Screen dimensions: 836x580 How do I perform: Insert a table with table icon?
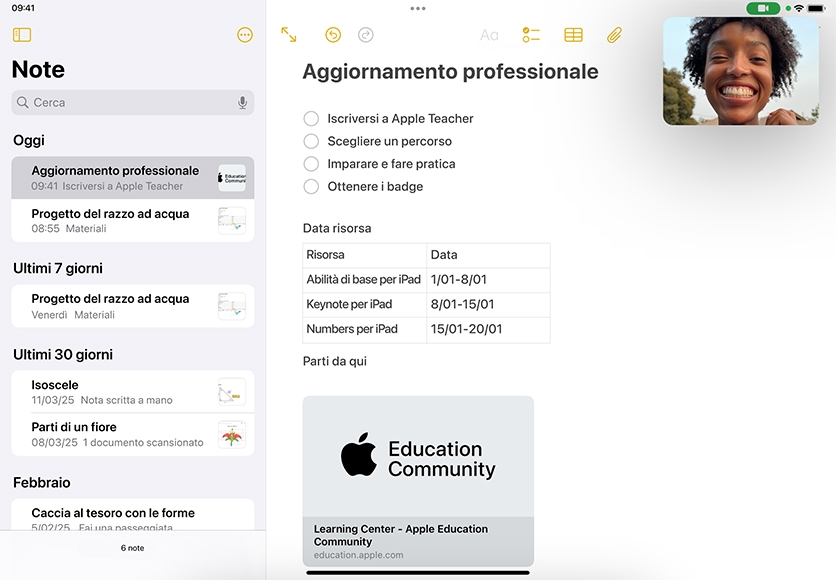(x=573, y=35)
